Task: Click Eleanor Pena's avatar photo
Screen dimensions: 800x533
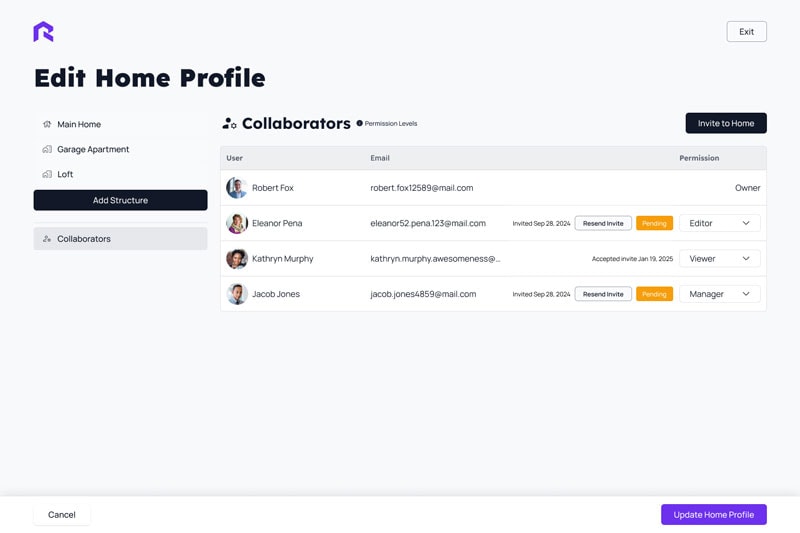Action: (237, 223)
